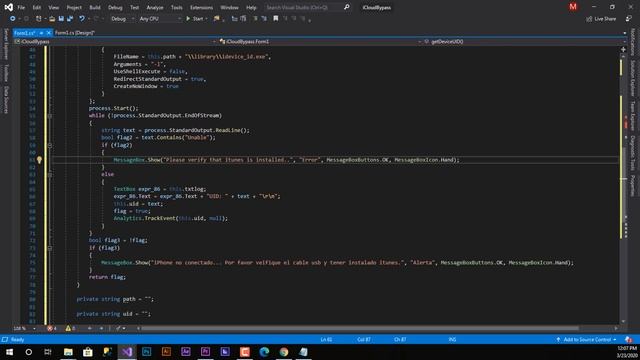This screenshot has height=360, width=640.
Task: Click the Visual Studio taskbar icon
Action: 127,352
